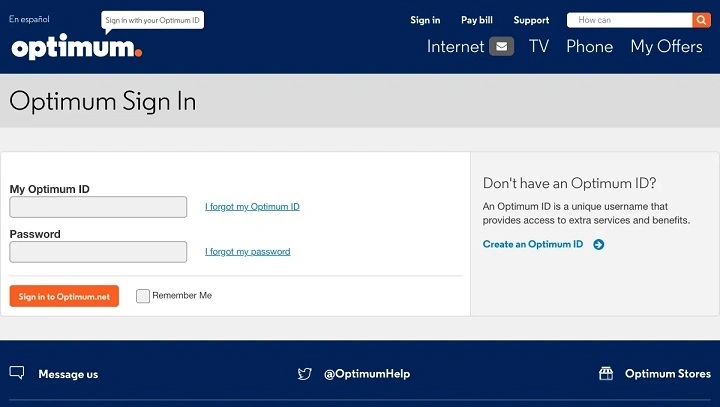Click the optimum logo

tap(77, 47)
